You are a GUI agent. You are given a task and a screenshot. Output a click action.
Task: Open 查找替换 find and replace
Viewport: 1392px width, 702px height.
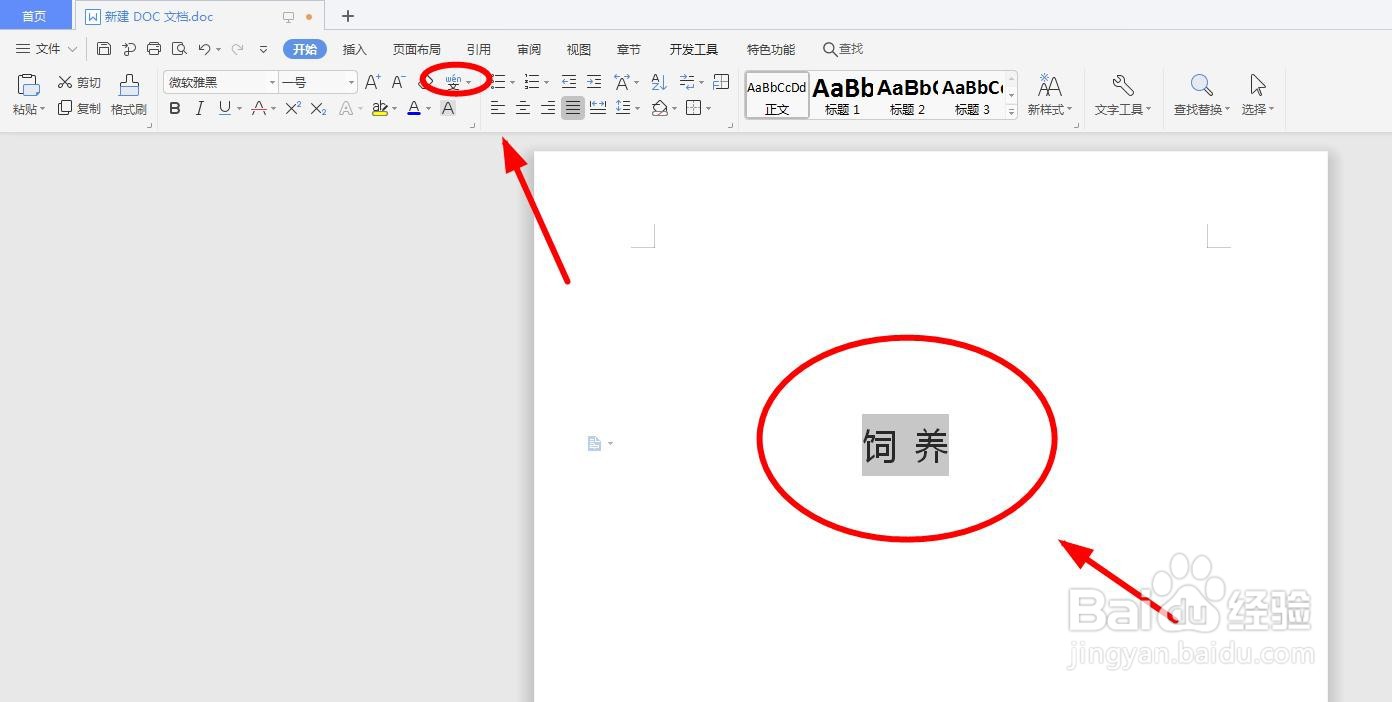coord(1202,95)
